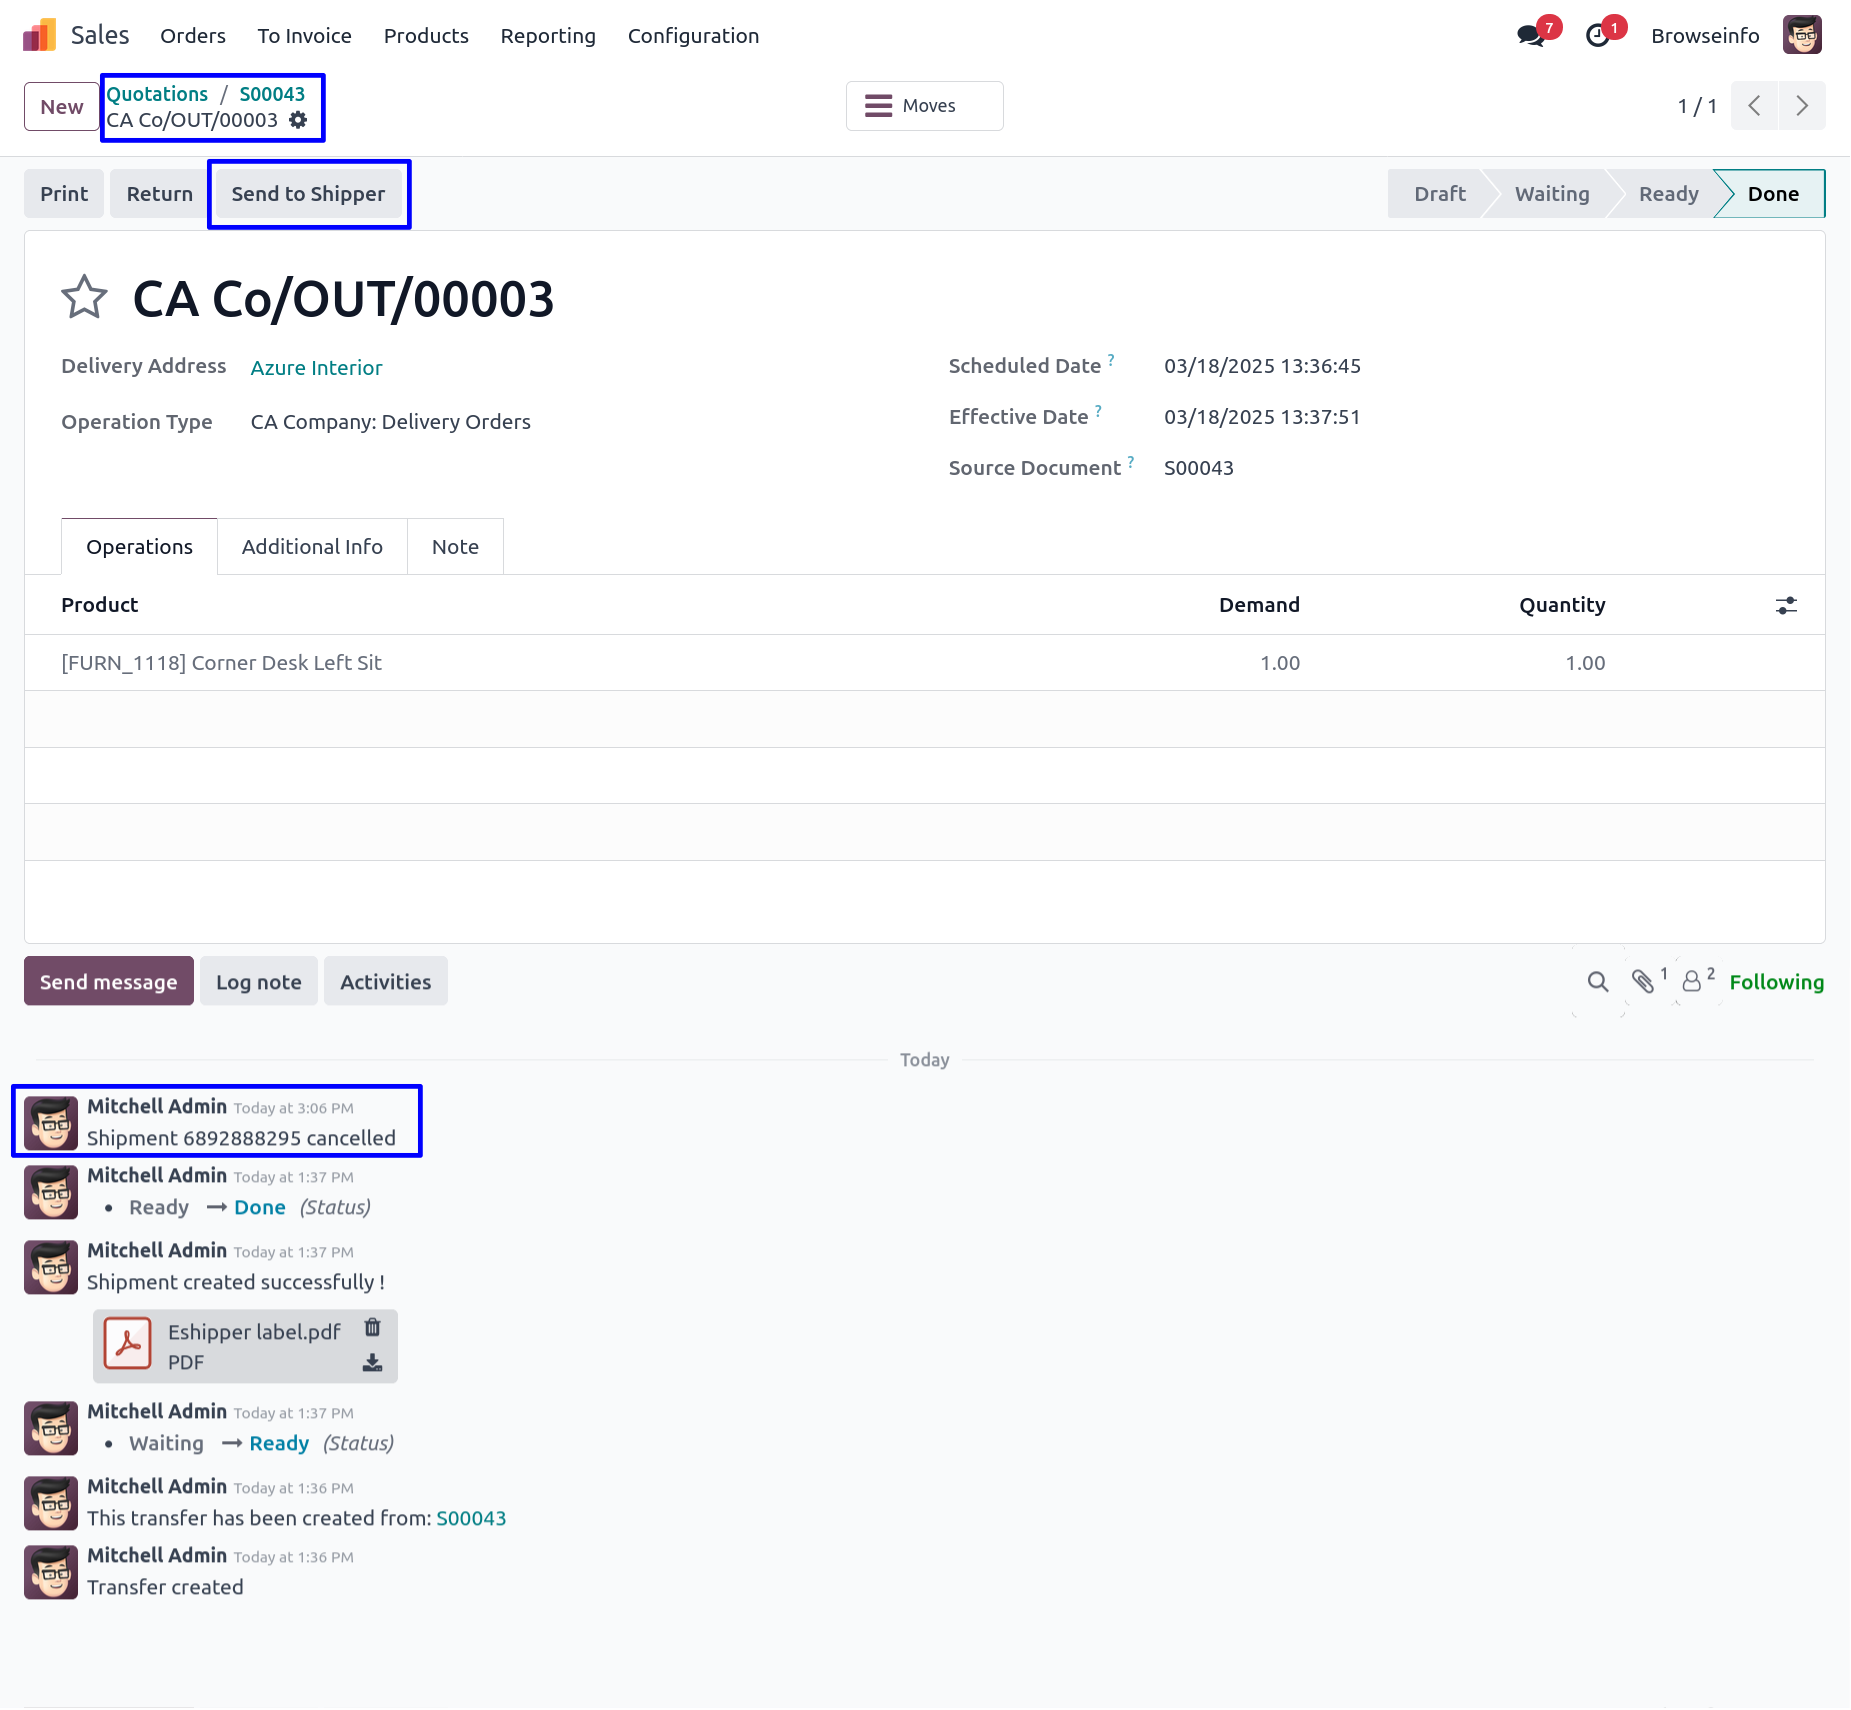Open the Eshipper label PDF thumbnail
This screenshot has height=1710, width=1851.
coord(128,1345)
